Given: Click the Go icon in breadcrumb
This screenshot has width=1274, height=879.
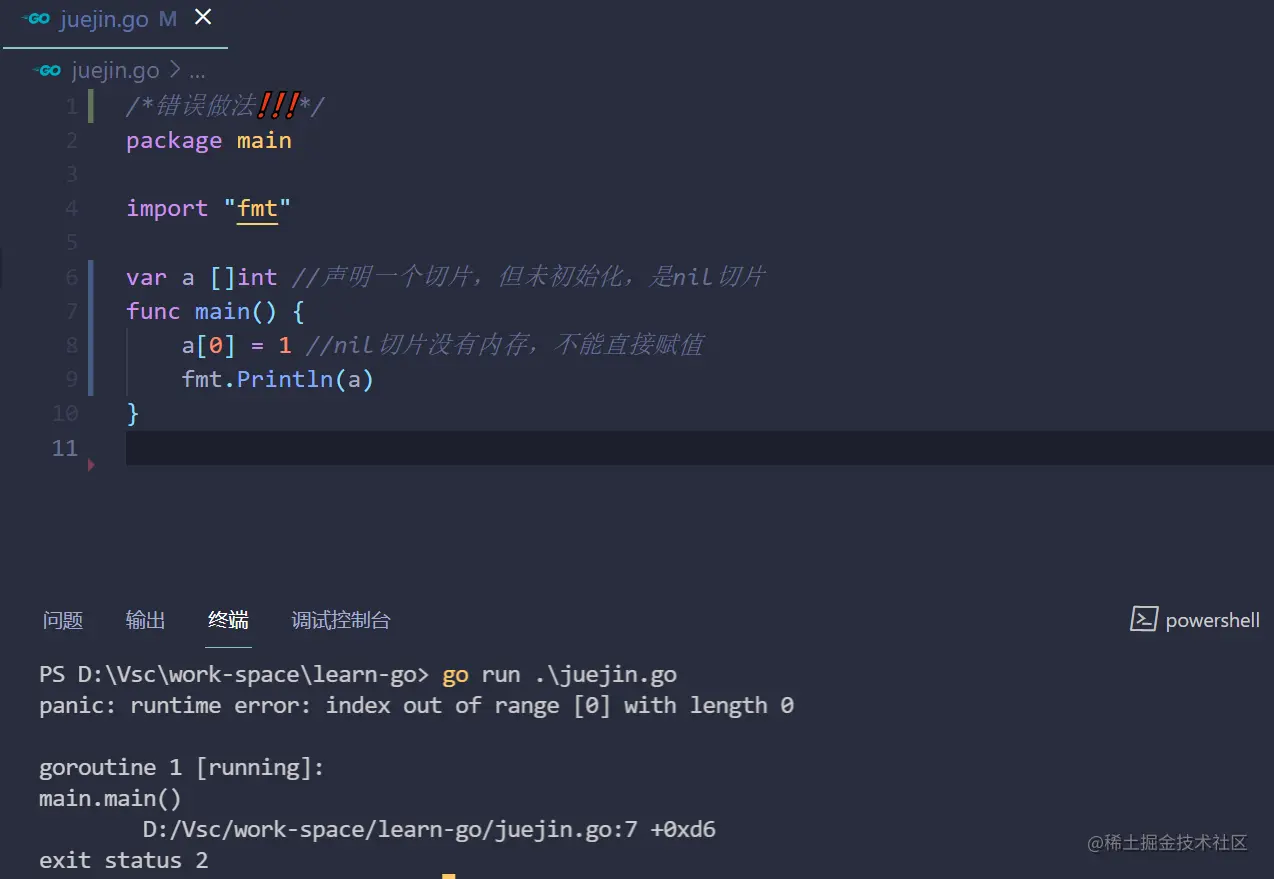Looking at the screenshot, I should [x=48, y=71].
